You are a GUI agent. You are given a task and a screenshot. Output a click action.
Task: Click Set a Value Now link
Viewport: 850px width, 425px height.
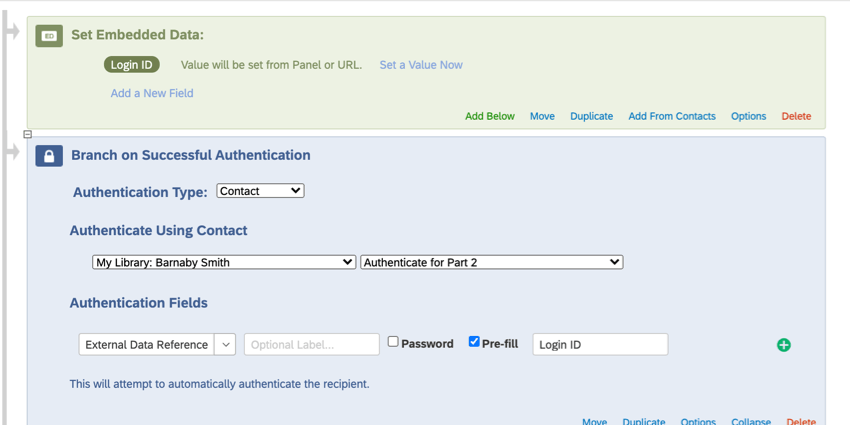tap(421, 65)
